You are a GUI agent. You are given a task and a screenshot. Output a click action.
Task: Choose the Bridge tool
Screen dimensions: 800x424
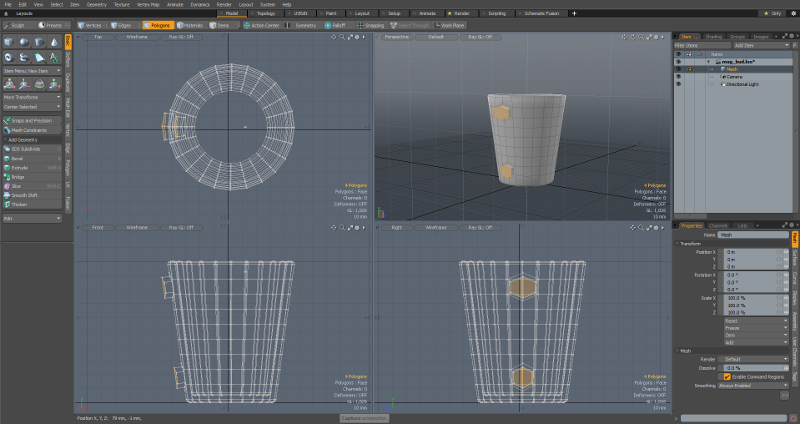pyautogui.click(x=18, y=177)
